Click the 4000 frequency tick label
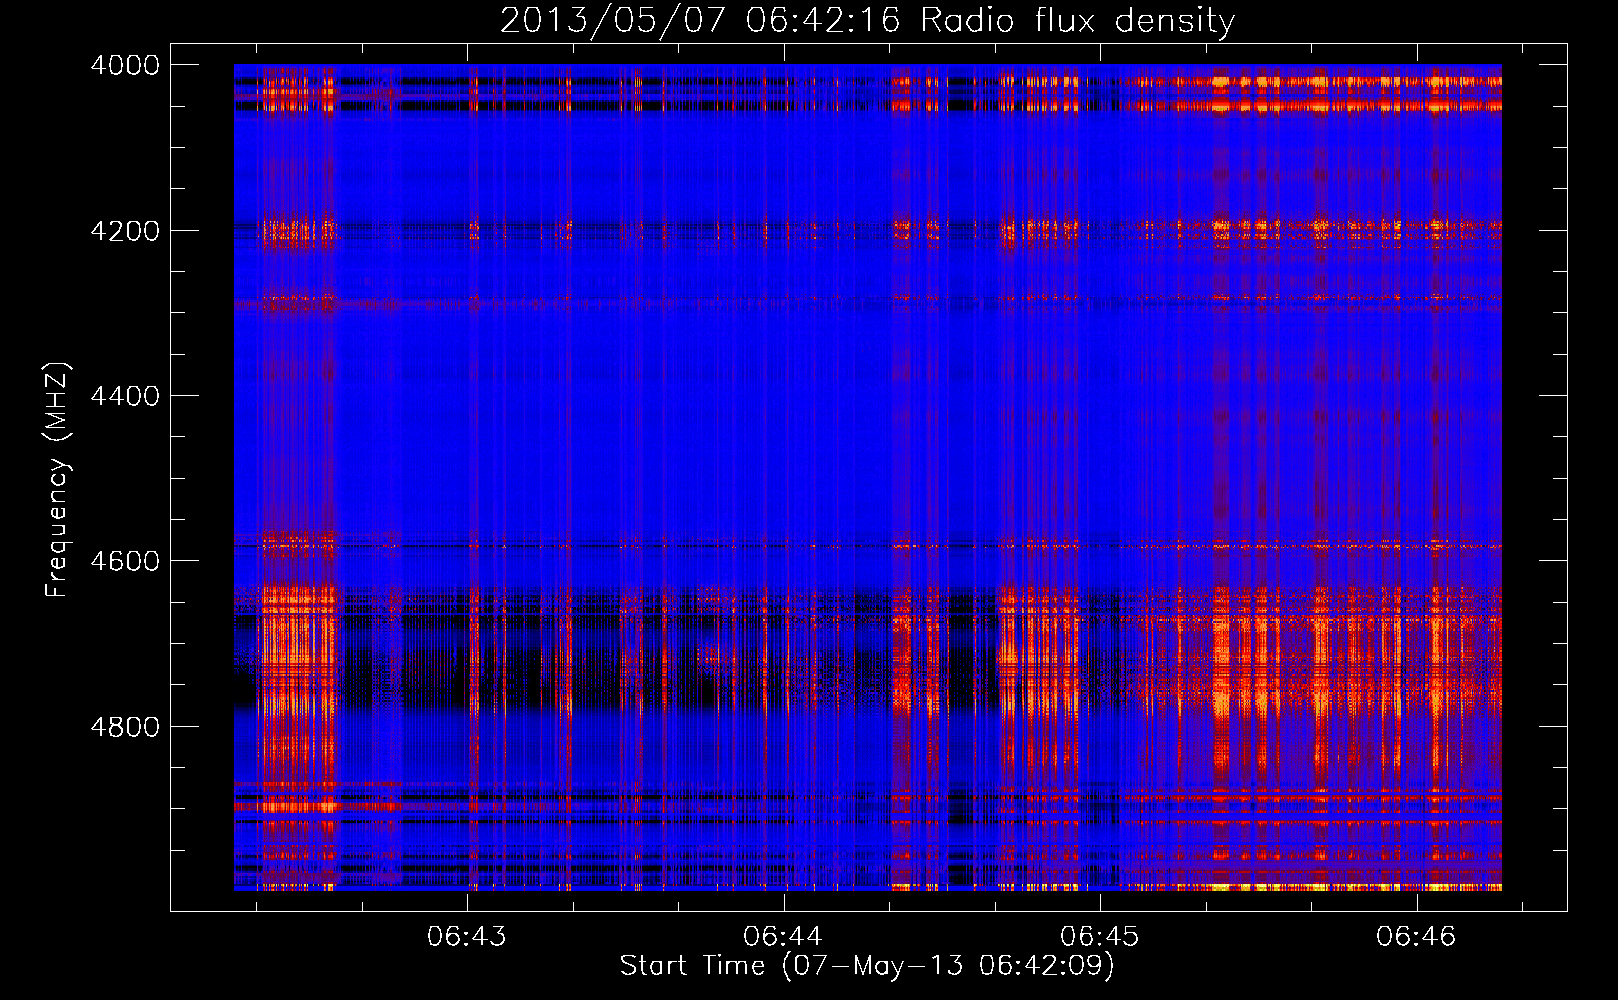This screenshot has width=1618, height=1000. click(125, 65)
